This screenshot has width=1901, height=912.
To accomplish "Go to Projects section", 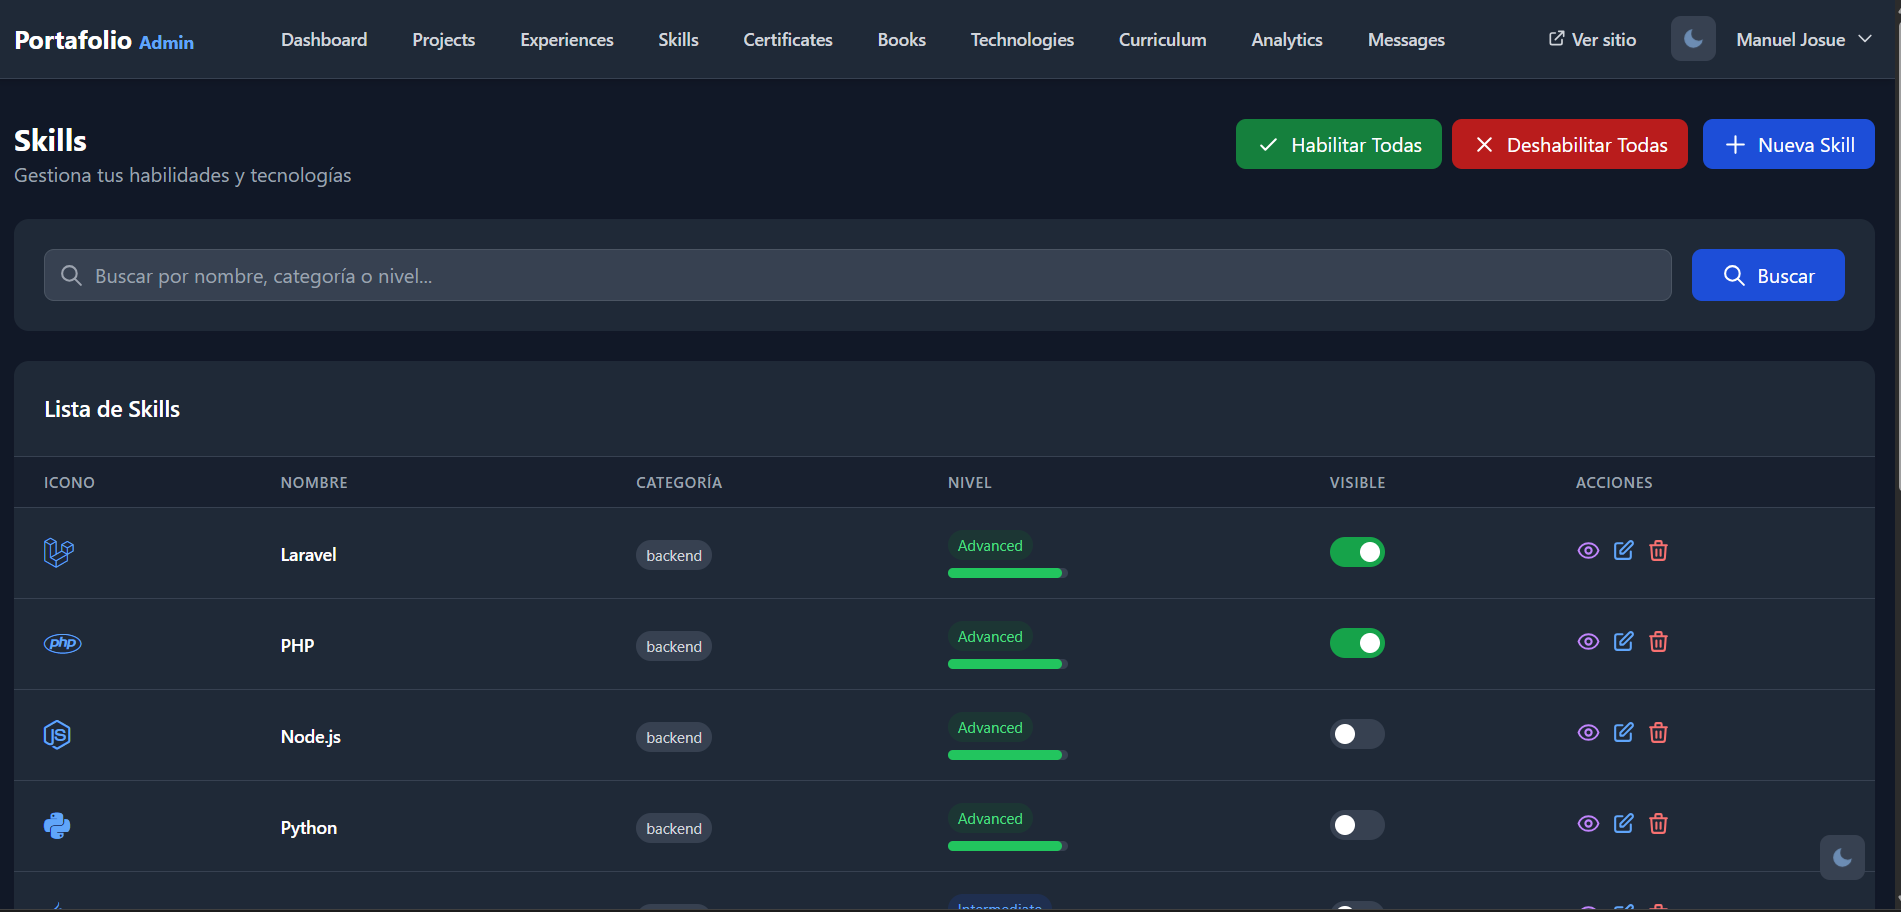I will (x=444, y=39).
